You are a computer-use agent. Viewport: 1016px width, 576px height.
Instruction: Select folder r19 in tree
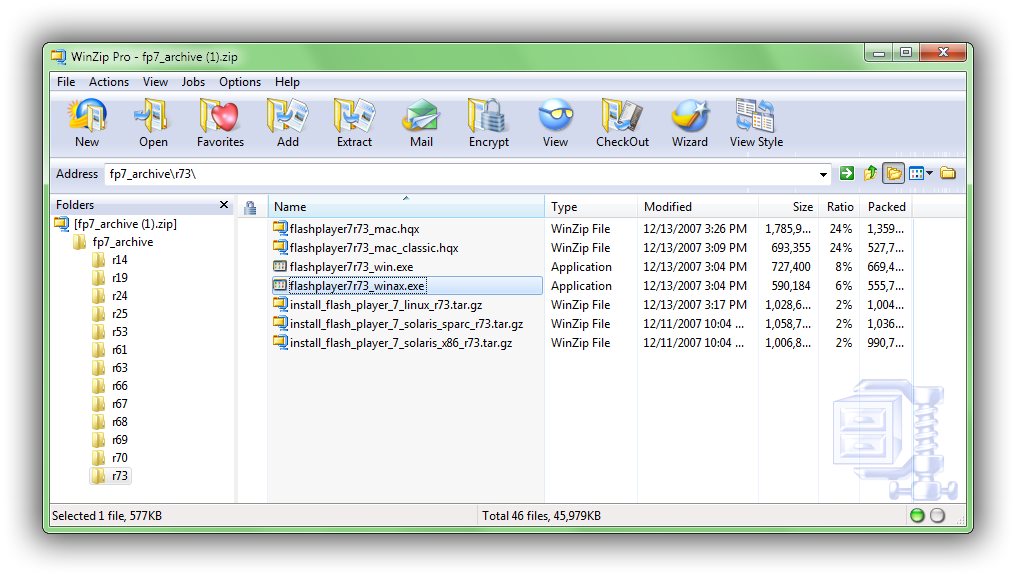click(119, 278)
